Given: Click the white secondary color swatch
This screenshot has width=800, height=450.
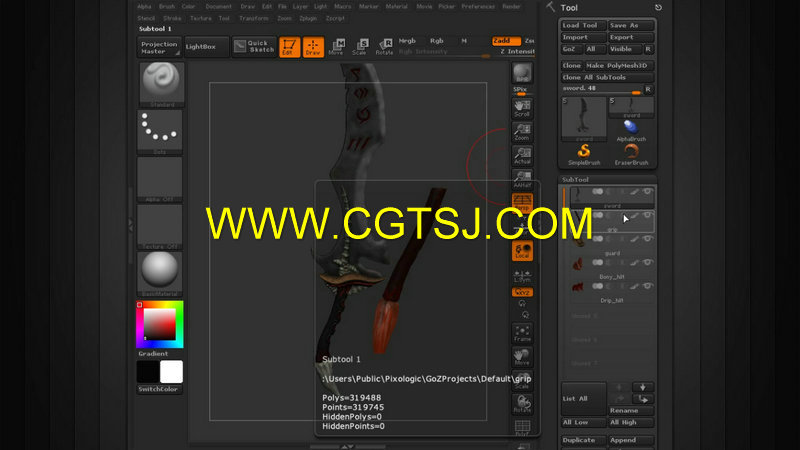Looking at the screenshot, I should [x=171, y=372].
